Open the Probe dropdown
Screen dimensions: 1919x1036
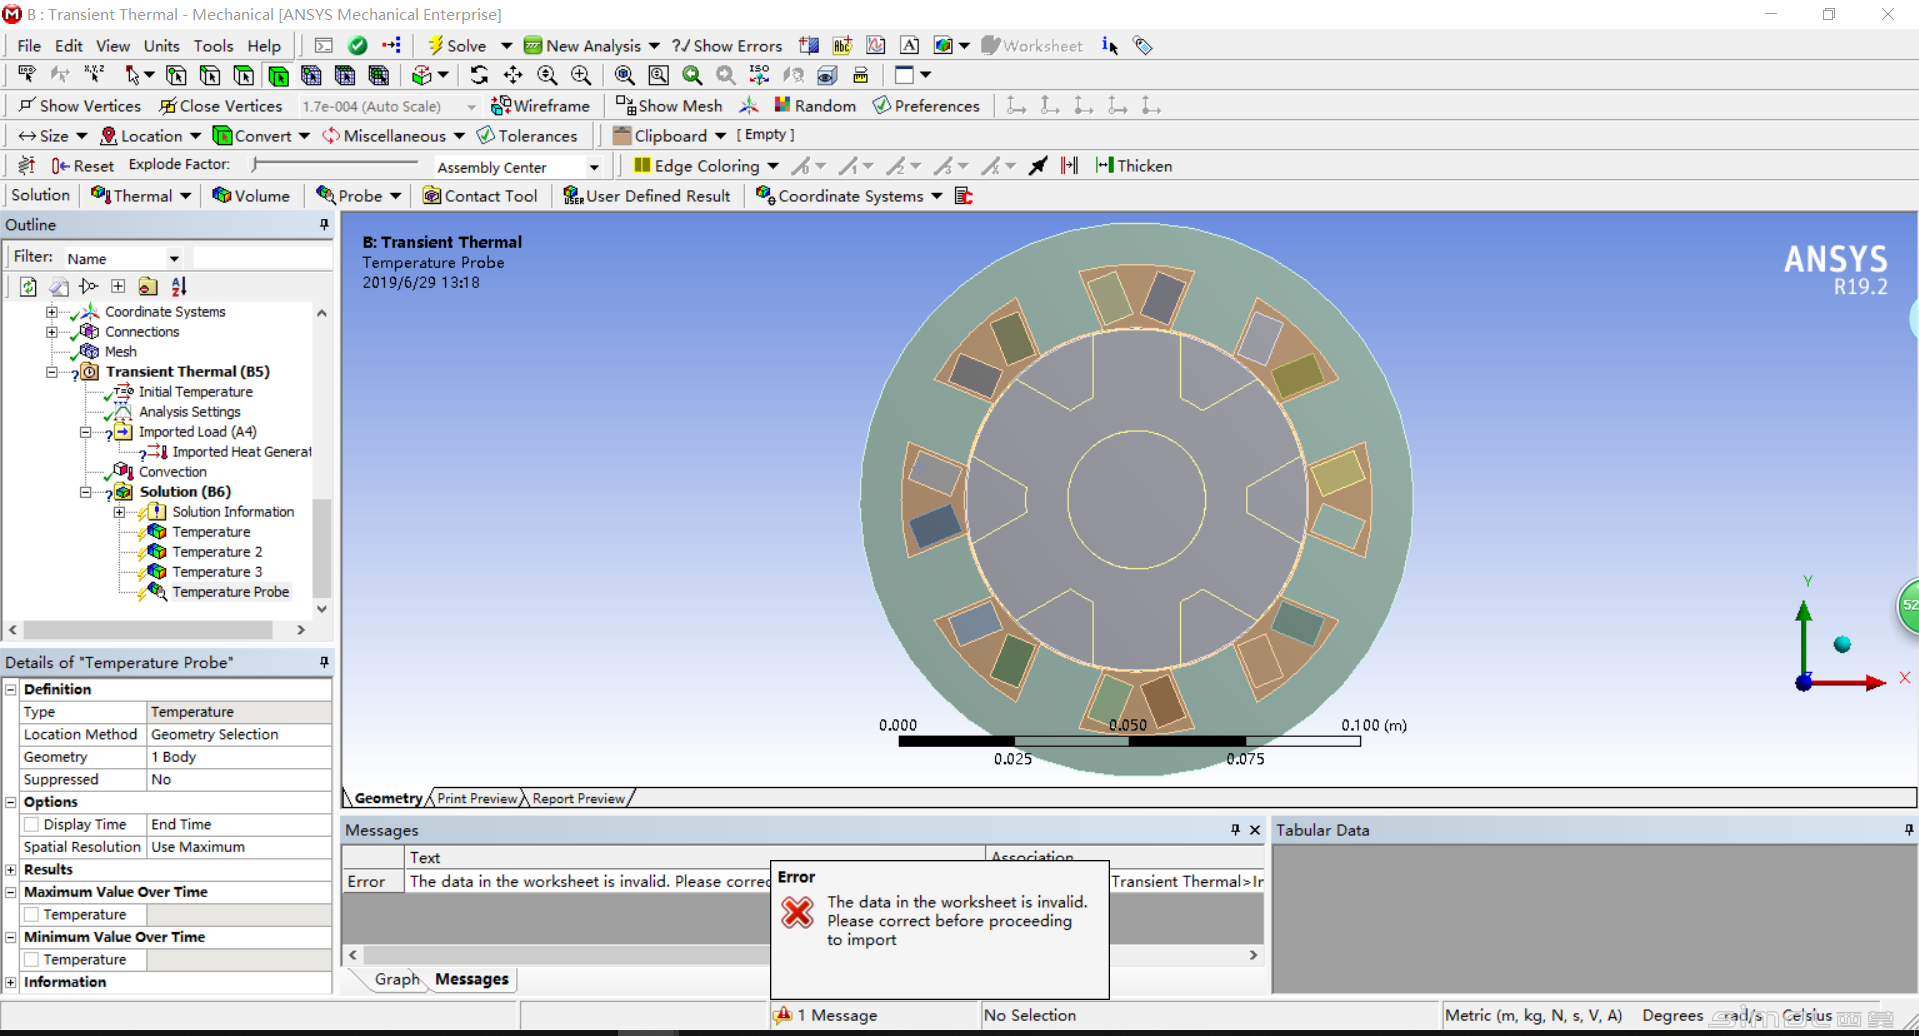pos(395,196)
